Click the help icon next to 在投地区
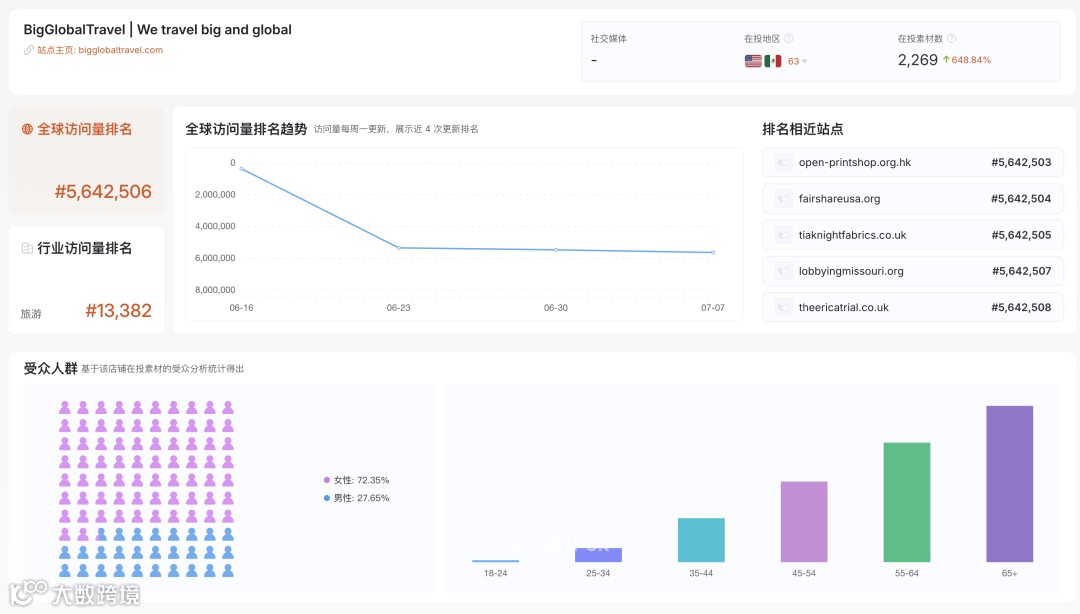The image size is (1080, 614). pyautogui.click(x=789, y=39)
